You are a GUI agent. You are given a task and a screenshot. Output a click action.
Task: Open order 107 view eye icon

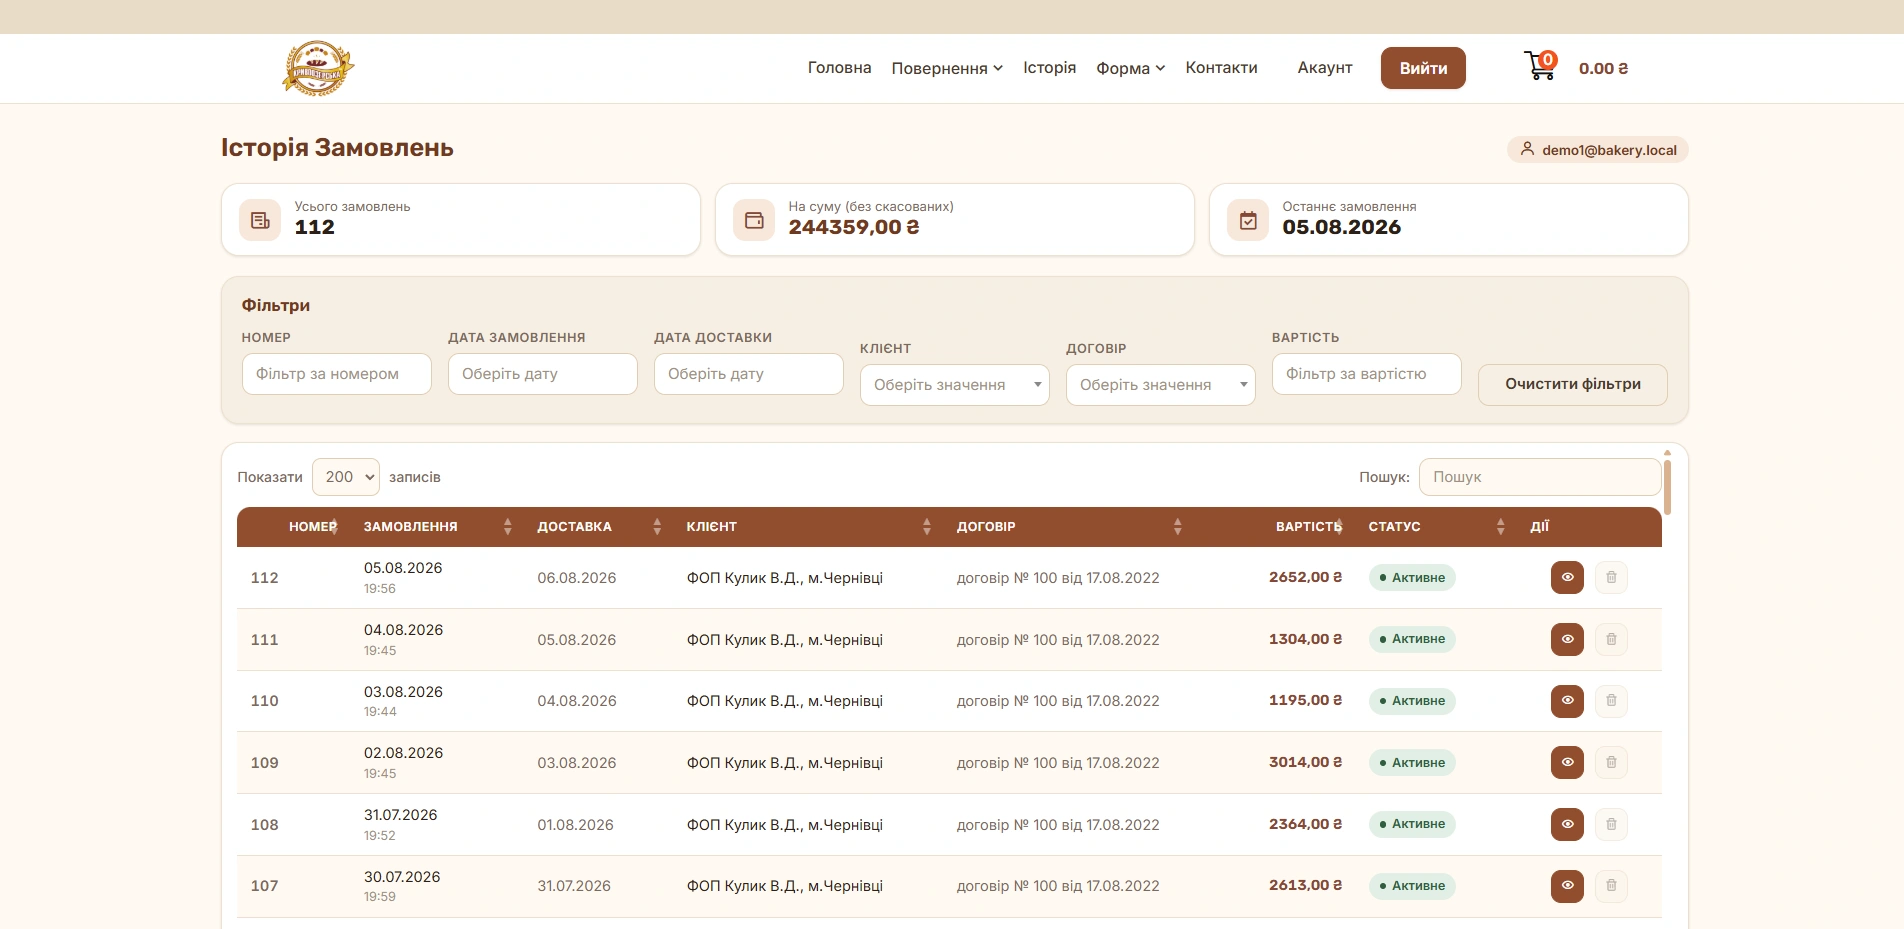pos(1567,886)
